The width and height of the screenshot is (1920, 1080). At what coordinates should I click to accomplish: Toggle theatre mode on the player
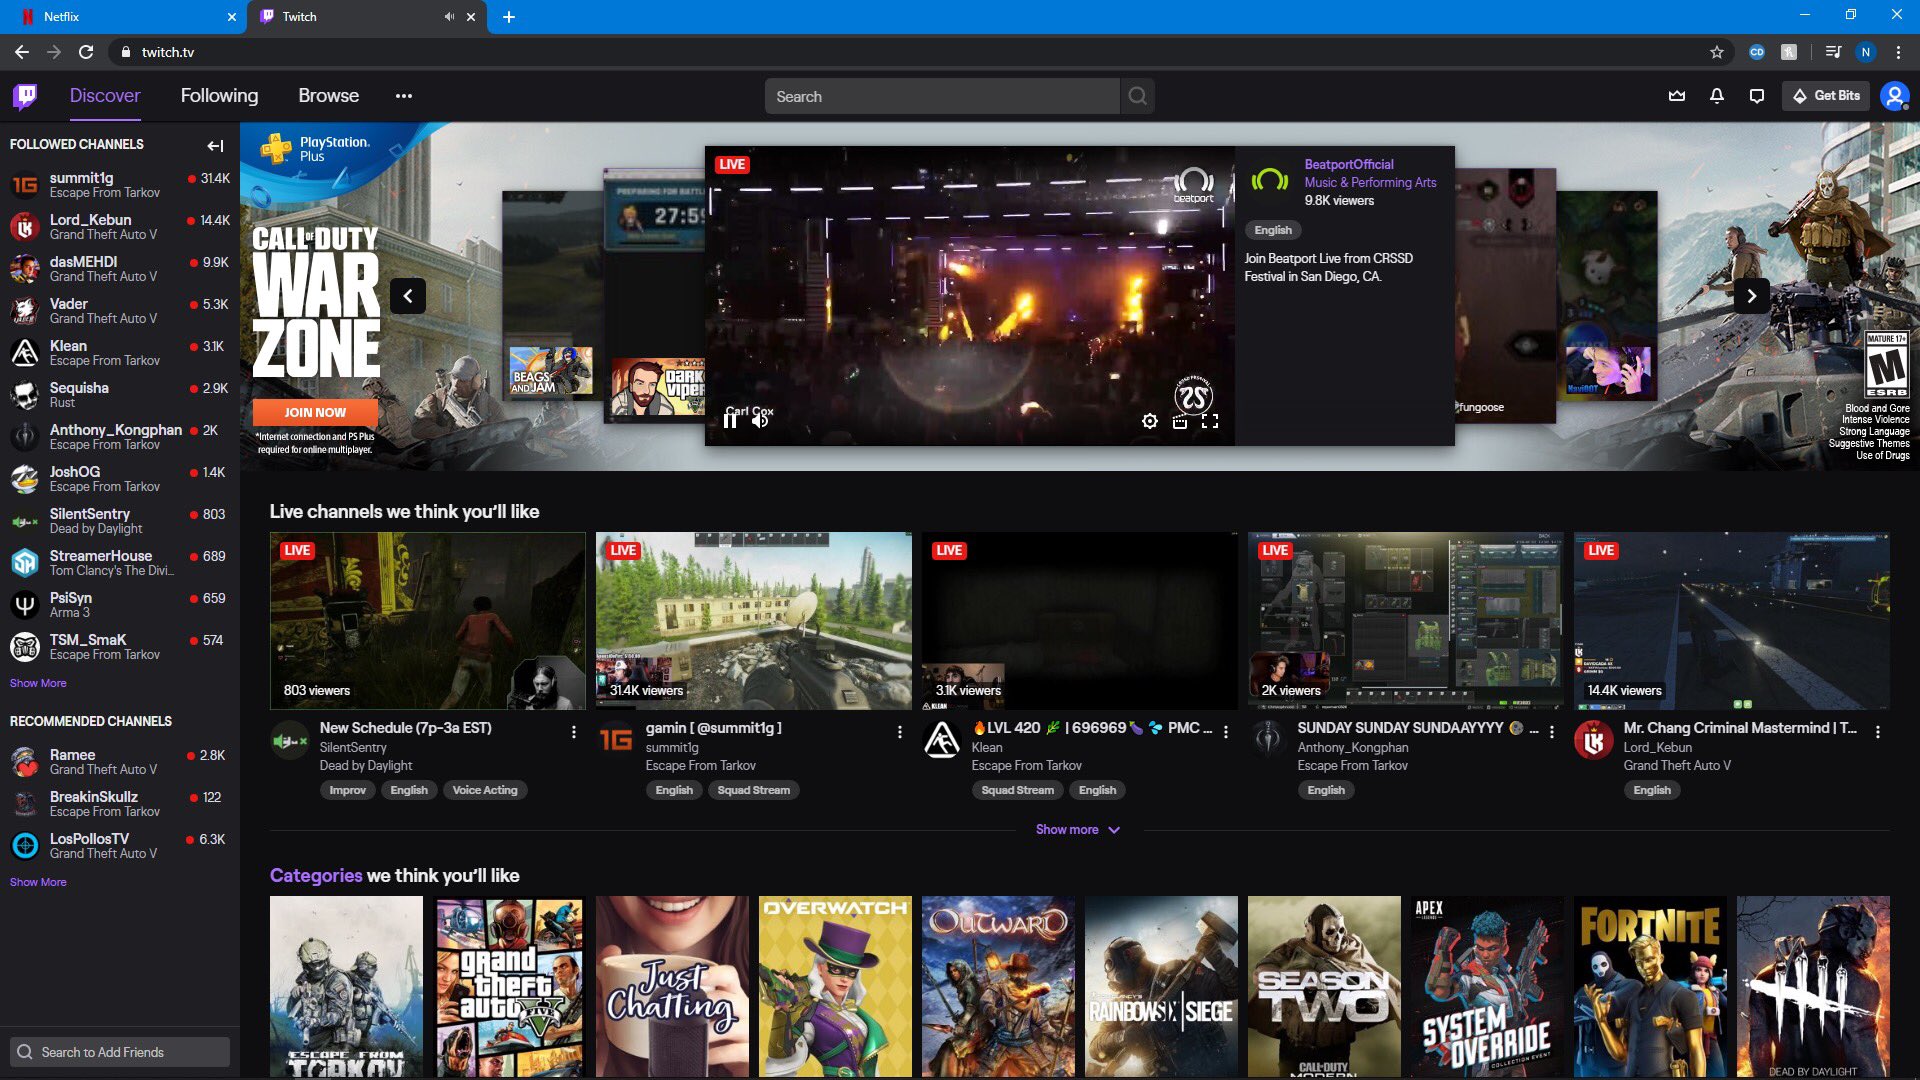(1180, 421)
